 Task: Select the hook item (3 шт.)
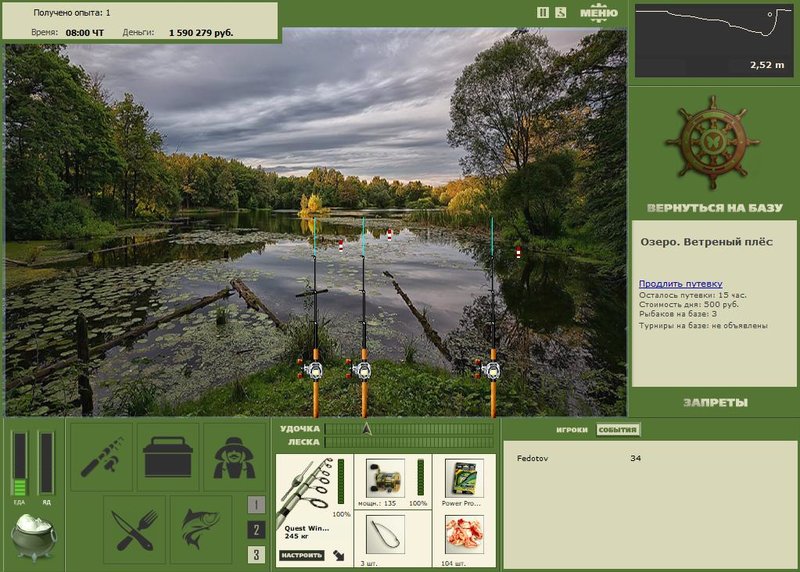click(385, 535)
